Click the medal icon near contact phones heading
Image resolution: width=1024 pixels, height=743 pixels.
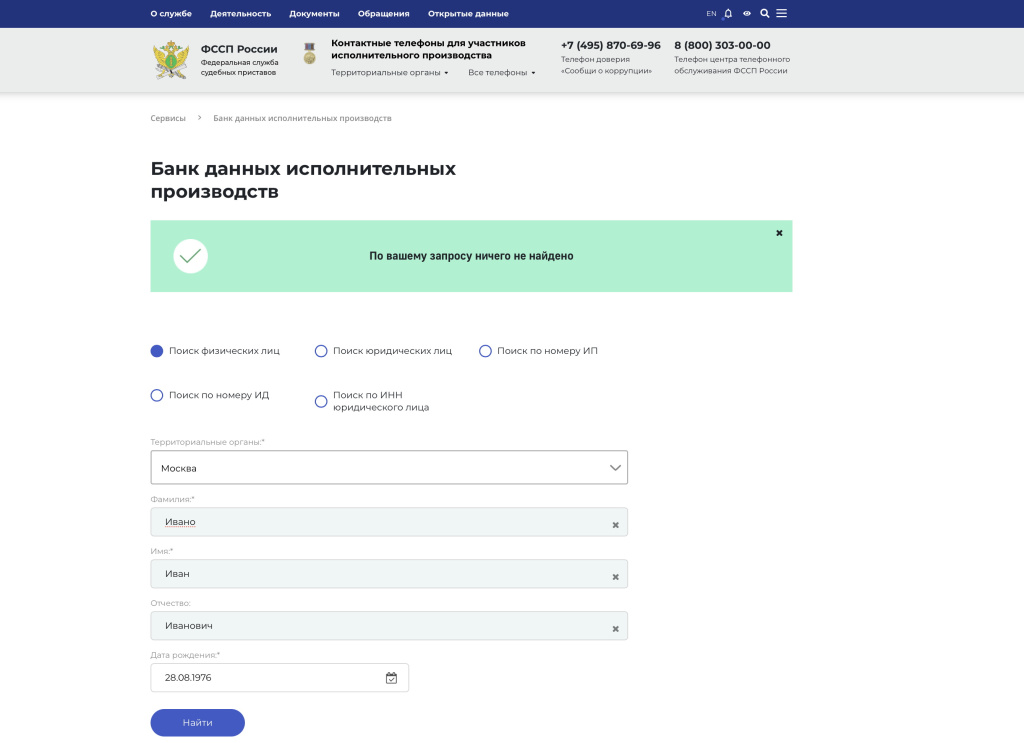tap(311, 55)
